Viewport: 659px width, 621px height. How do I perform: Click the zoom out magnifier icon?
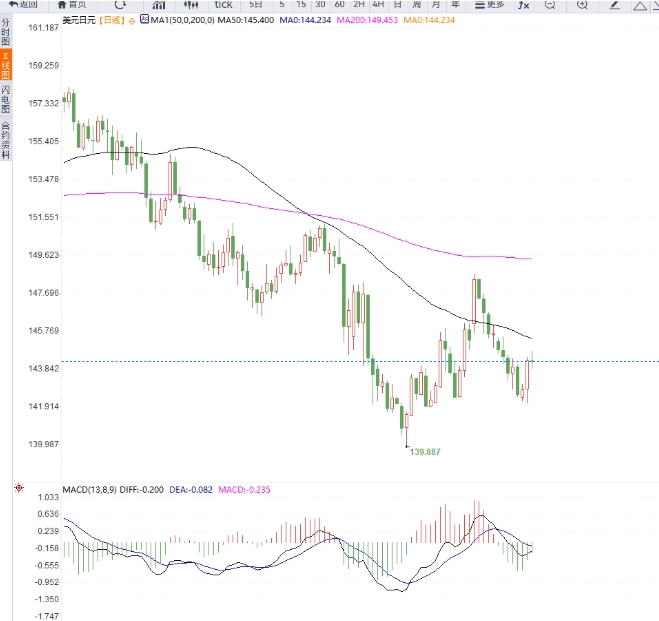(550, 5)
